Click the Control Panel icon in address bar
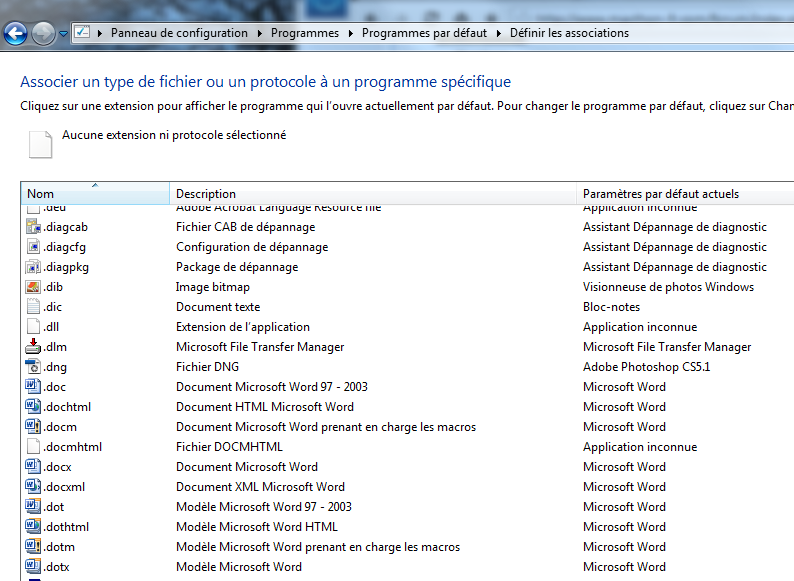Screen dimensions: 794x581 [x=82, y=33]
